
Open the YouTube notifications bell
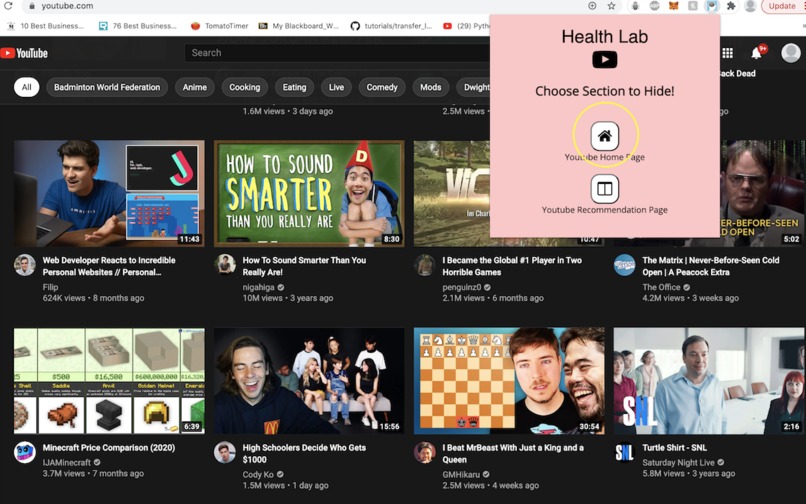tap(756, 53)
